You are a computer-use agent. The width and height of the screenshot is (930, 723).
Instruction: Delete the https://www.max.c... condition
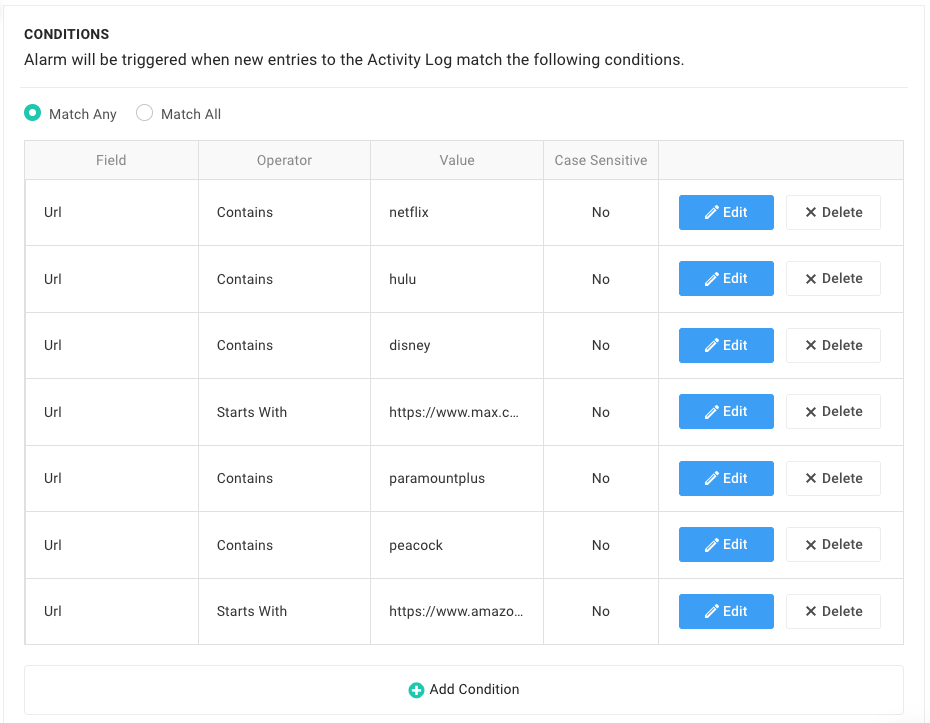coord(833,412)
